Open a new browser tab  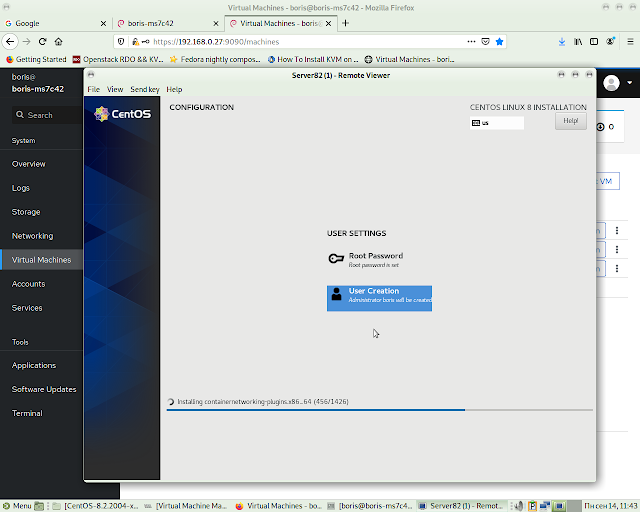point(345,23)
